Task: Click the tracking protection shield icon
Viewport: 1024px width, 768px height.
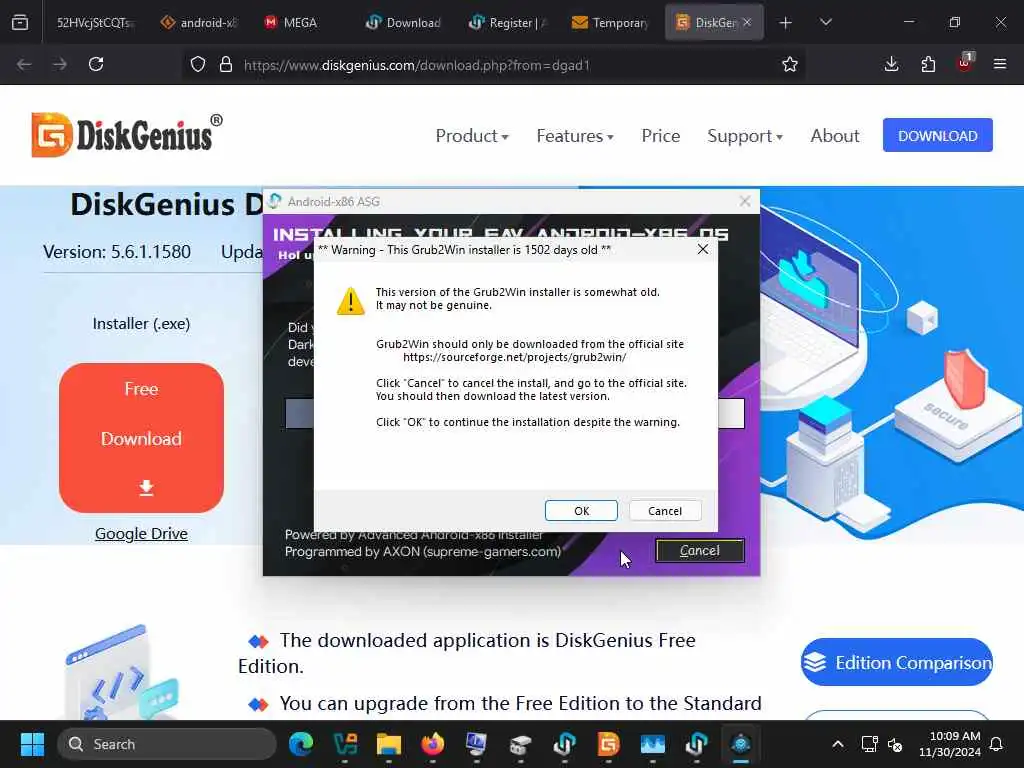Action: 198,65
